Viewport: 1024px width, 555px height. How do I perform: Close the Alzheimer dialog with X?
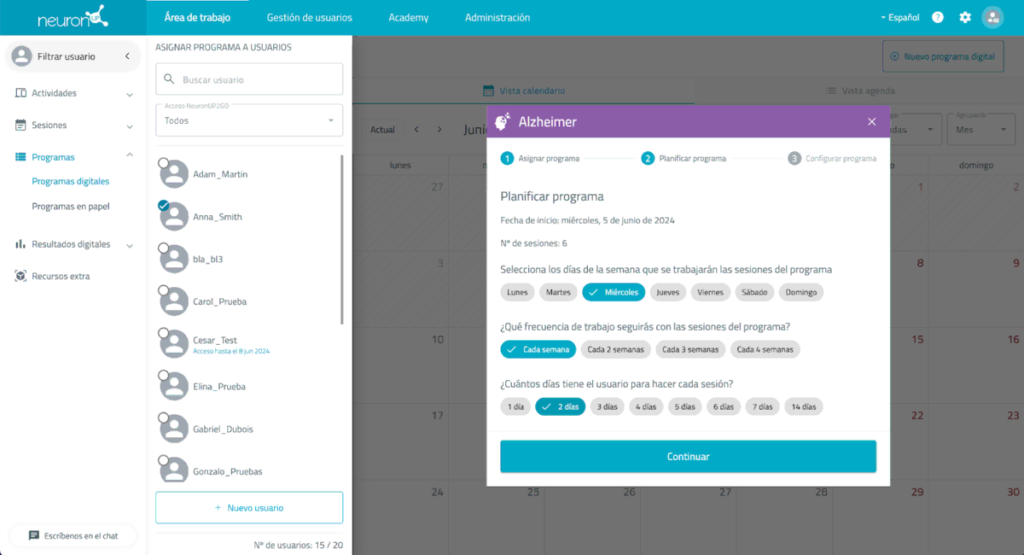point(871,122)
